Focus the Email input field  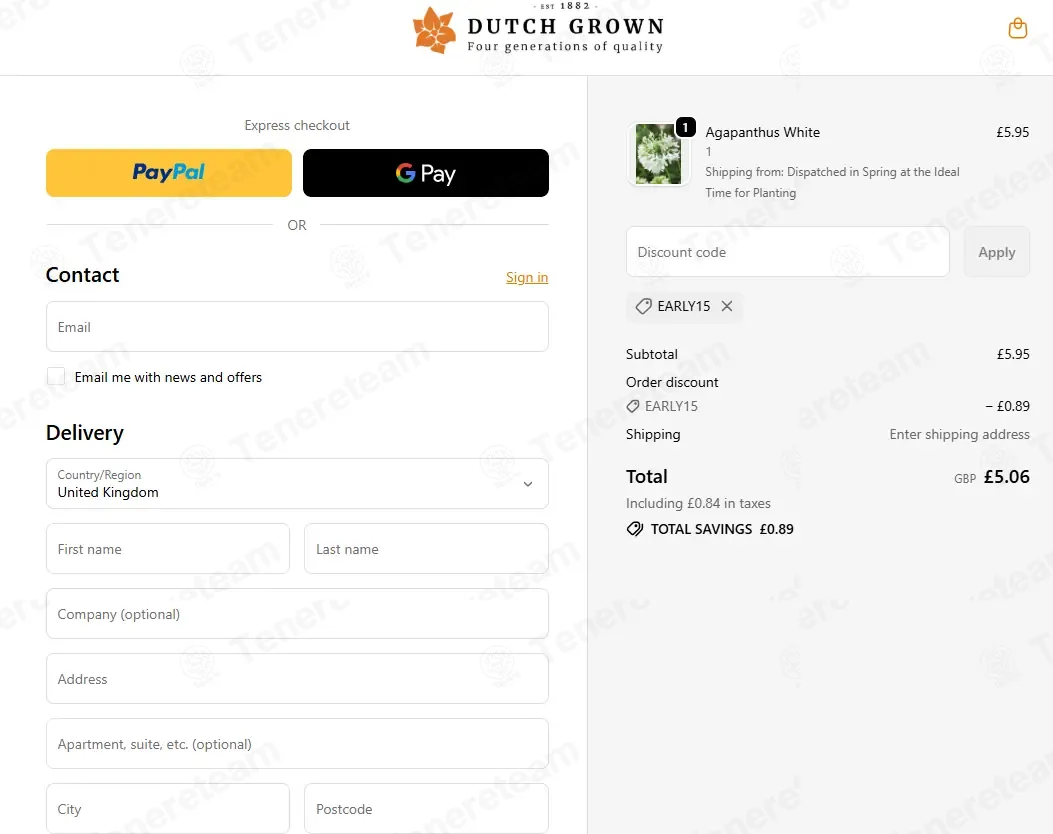coord(297,326)
